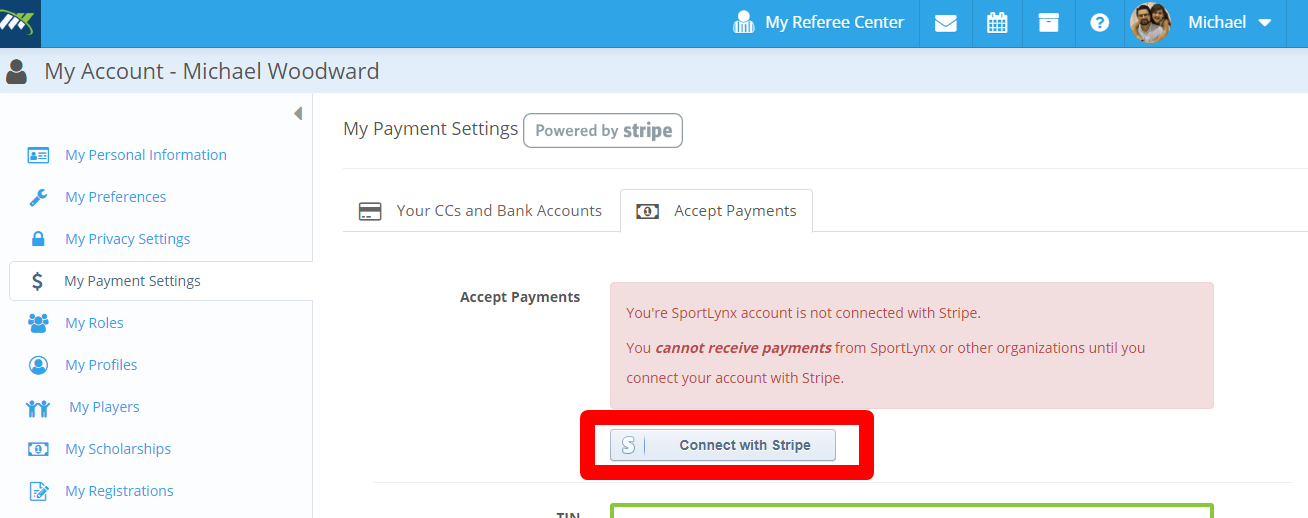Open the help question mark icon
1308x518 pixels.
coord(1100,23)
